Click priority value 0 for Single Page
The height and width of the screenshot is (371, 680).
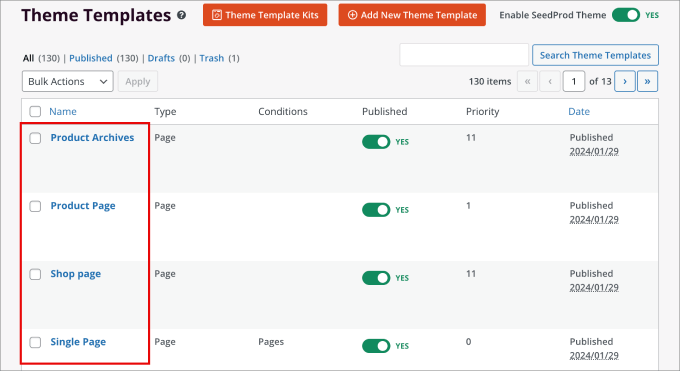point(468,342)
